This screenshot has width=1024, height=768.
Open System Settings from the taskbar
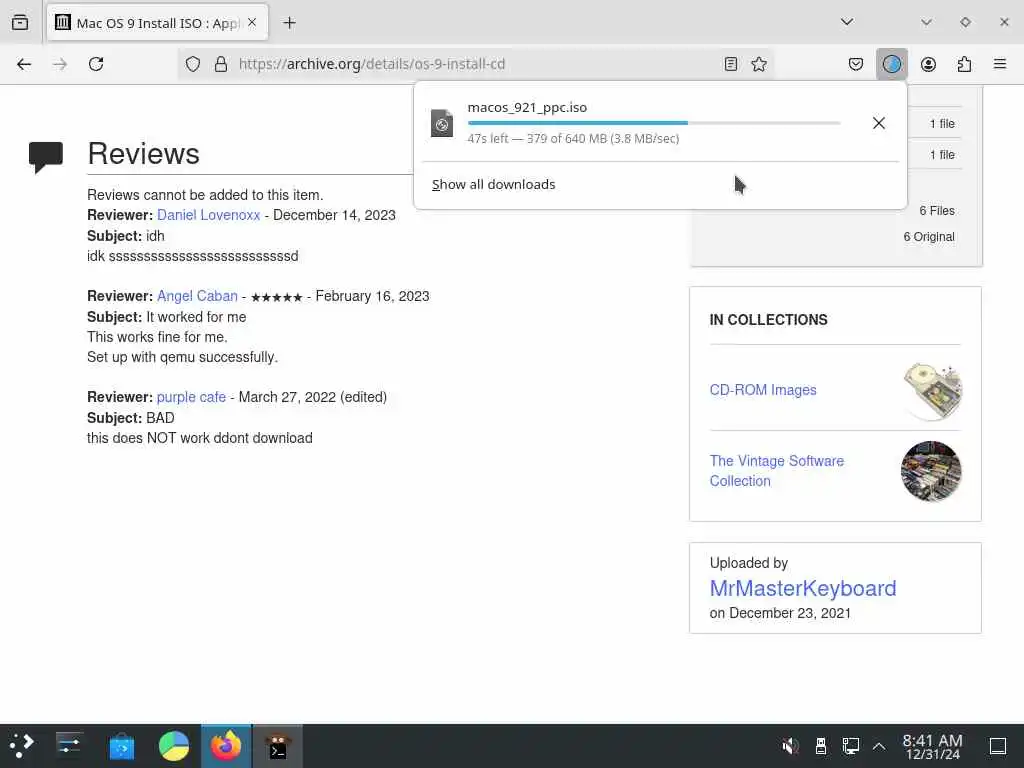pyautogui.click(x=69, y=746)
